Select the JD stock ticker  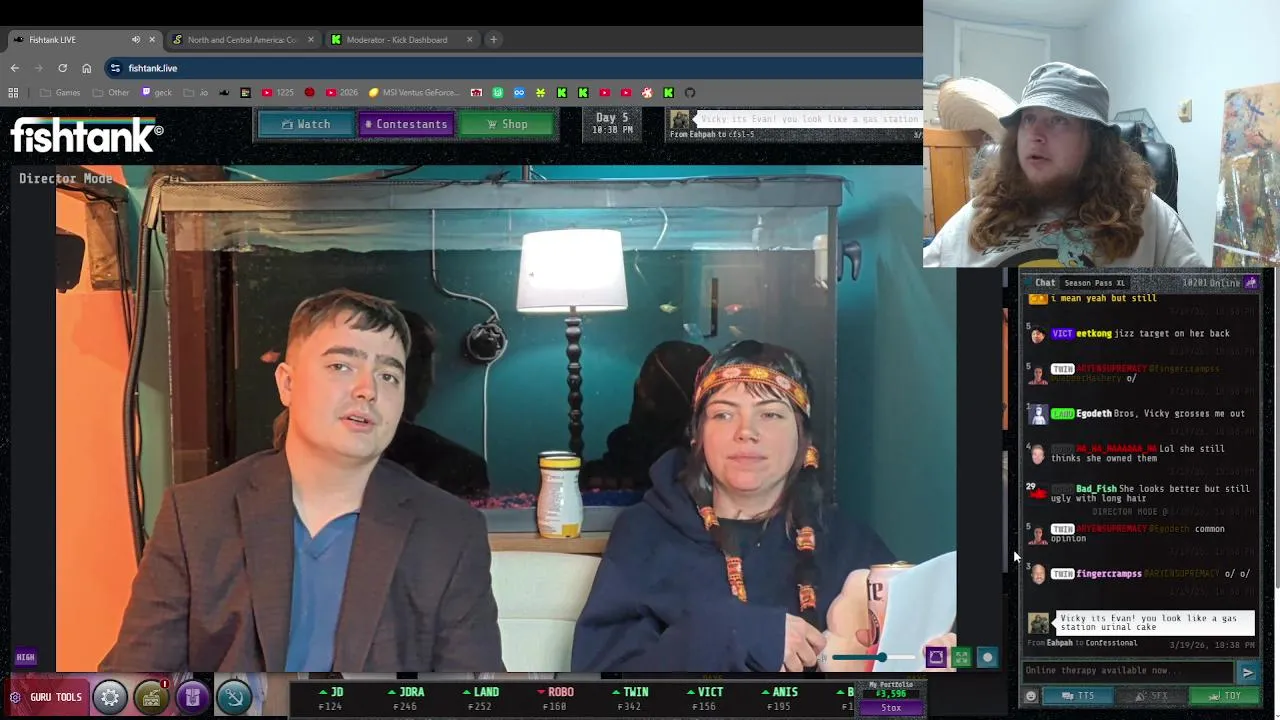tap(331, 698)
